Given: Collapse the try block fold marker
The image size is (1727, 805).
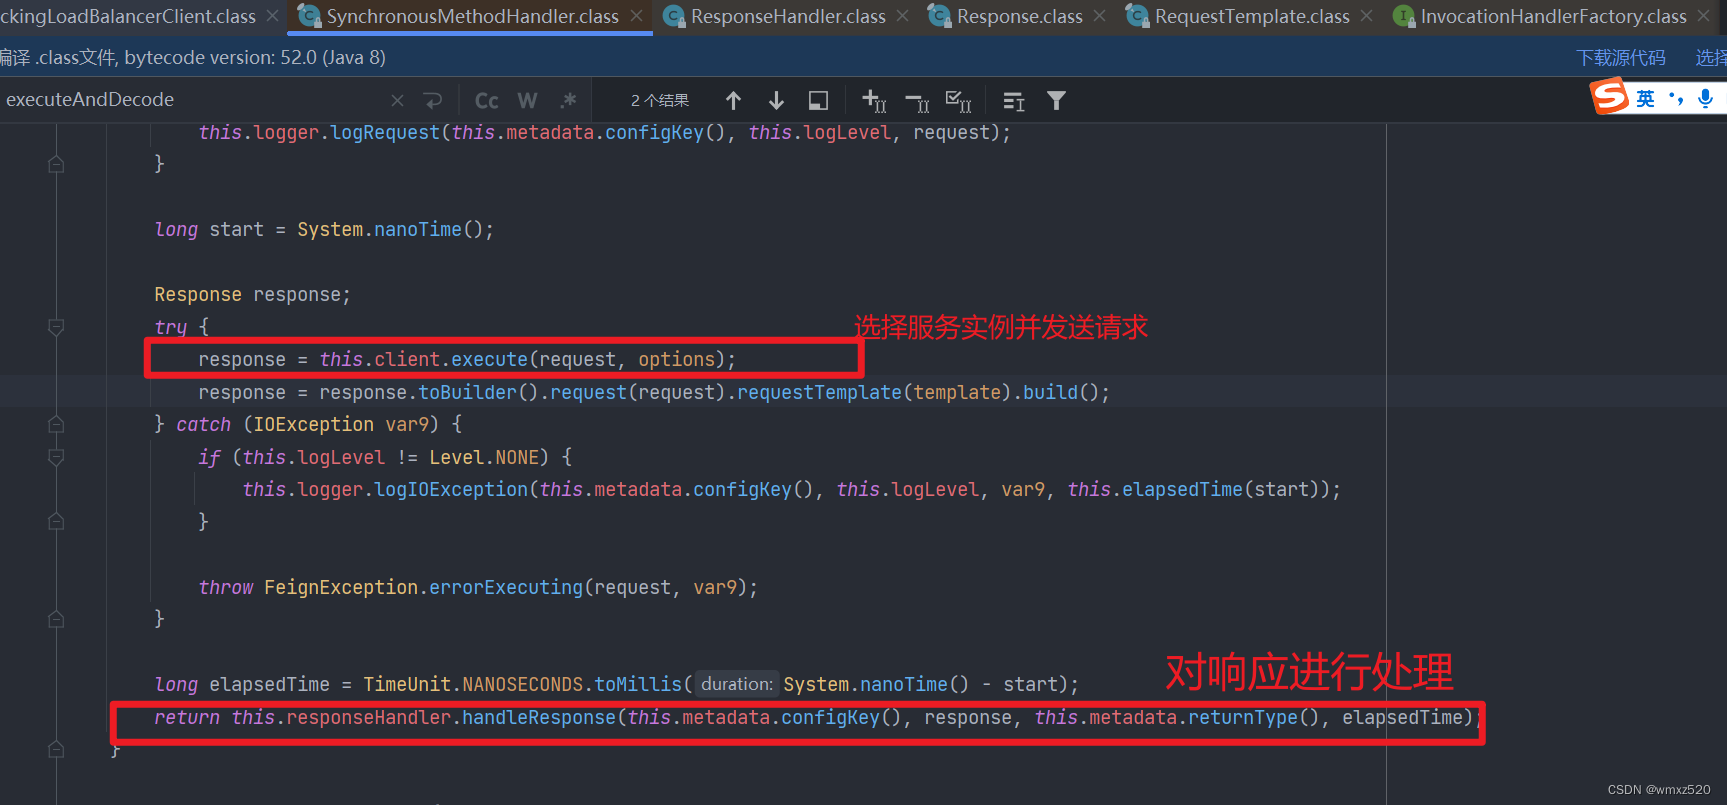Looking at the screenshot, I should (x=56, y=327).
